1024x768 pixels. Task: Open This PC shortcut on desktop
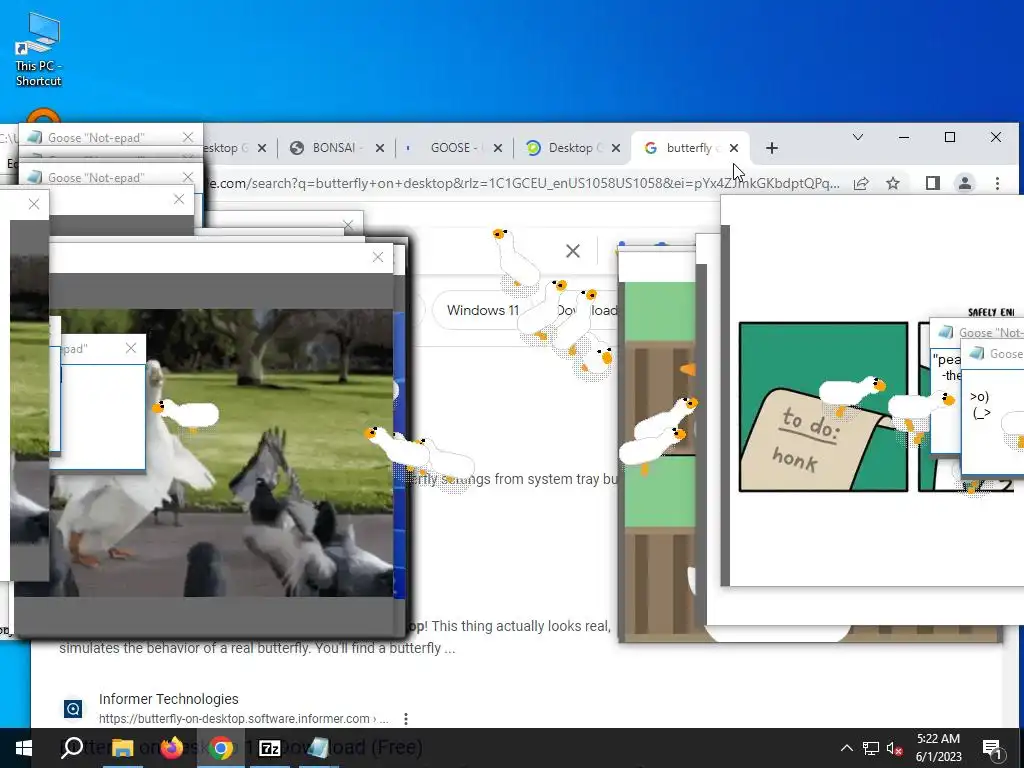(x=38, y=50)
